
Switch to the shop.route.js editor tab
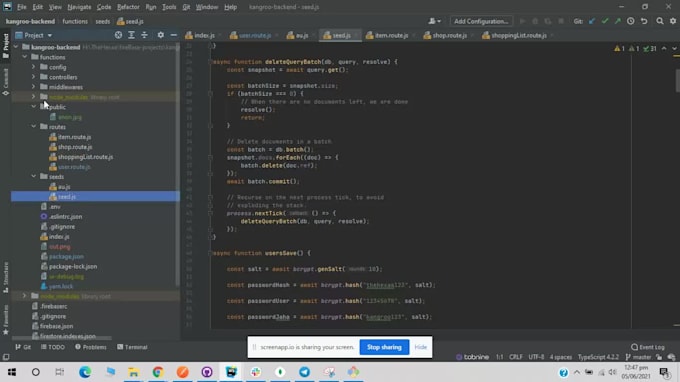[449, 36]
